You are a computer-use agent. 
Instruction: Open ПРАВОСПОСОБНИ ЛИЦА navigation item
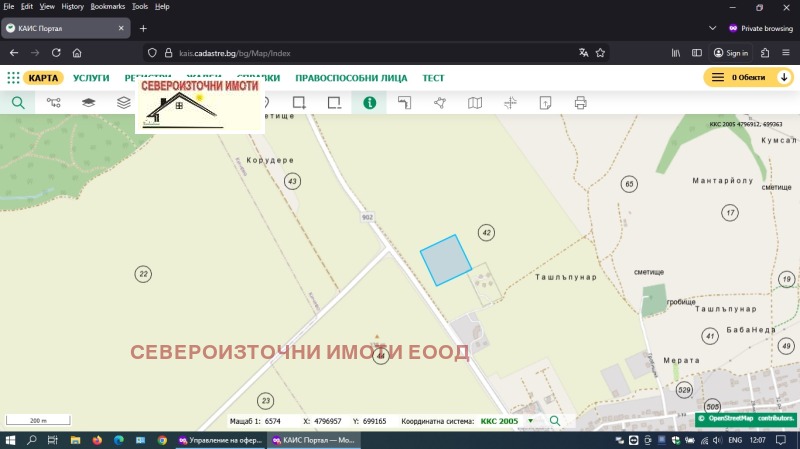pyautogui.click(x=351, y=78)
